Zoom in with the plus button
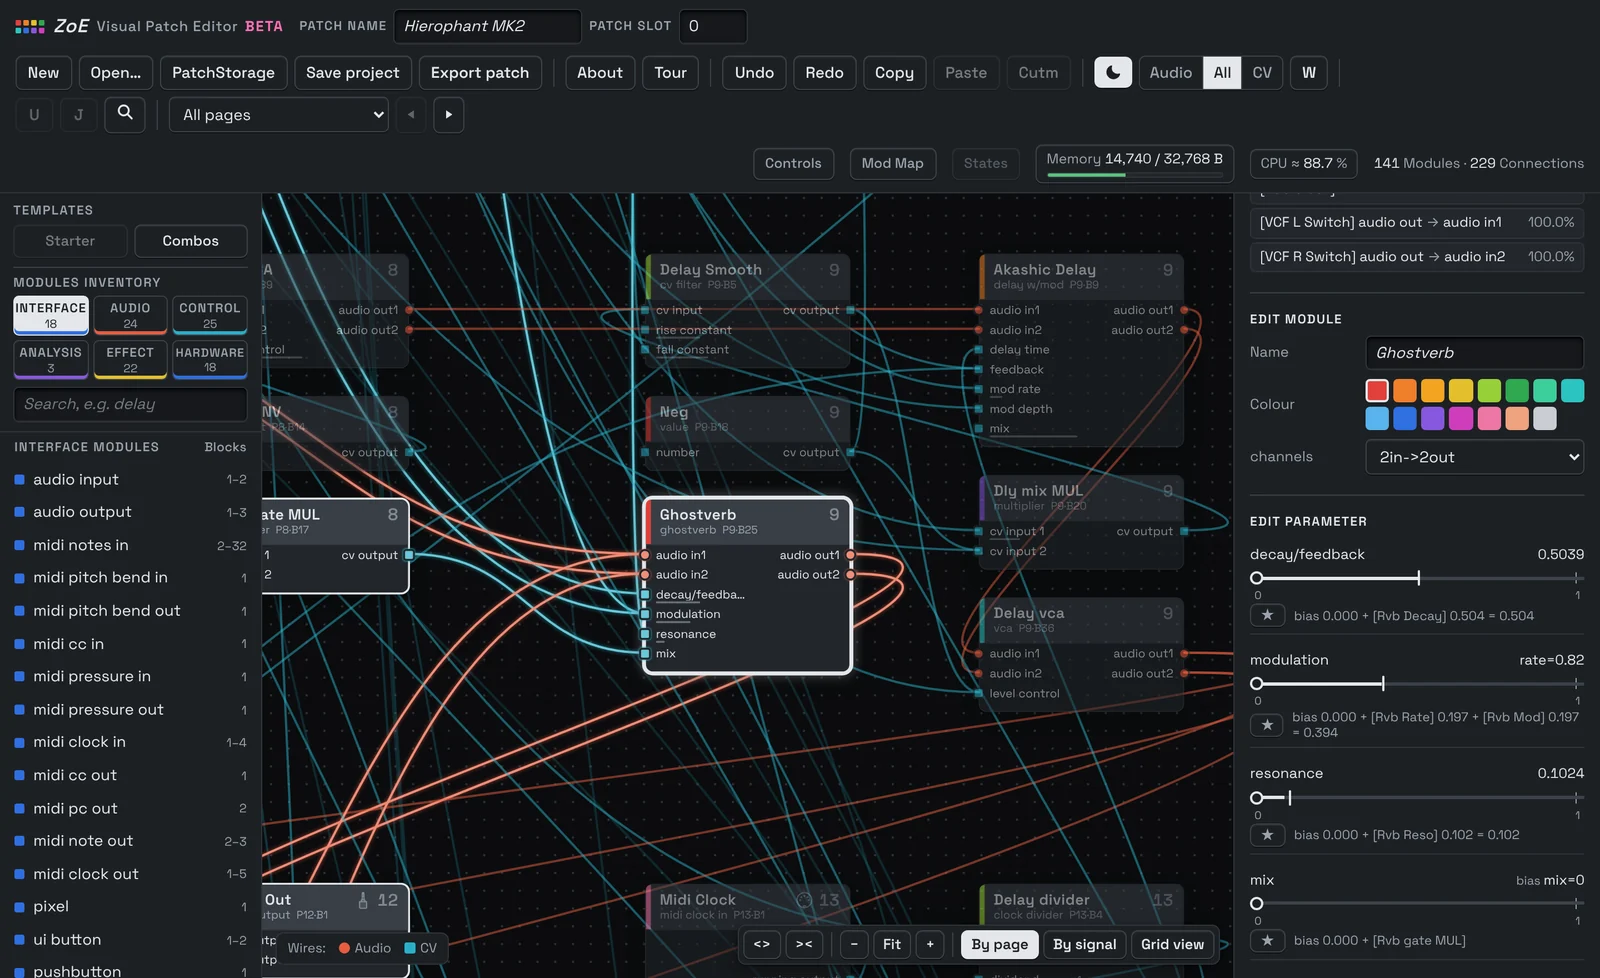Image resolution: width=1600 pixels, height=978 pixels. [930, 944]
